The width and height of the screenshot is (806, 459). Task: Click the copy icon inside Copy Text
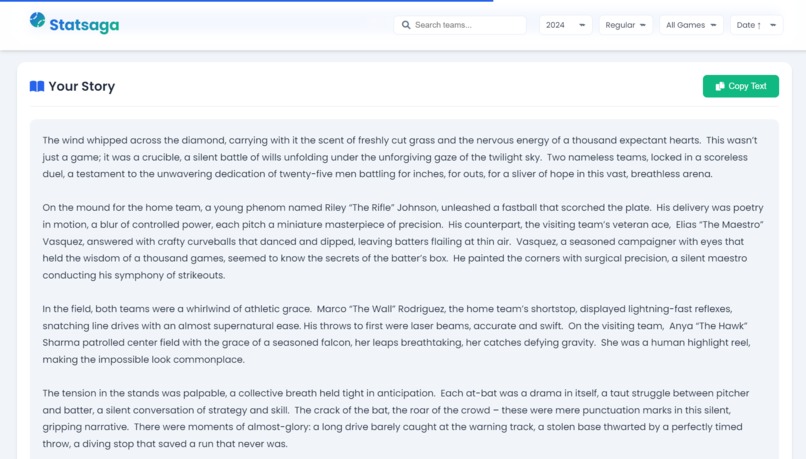[720, 86]
